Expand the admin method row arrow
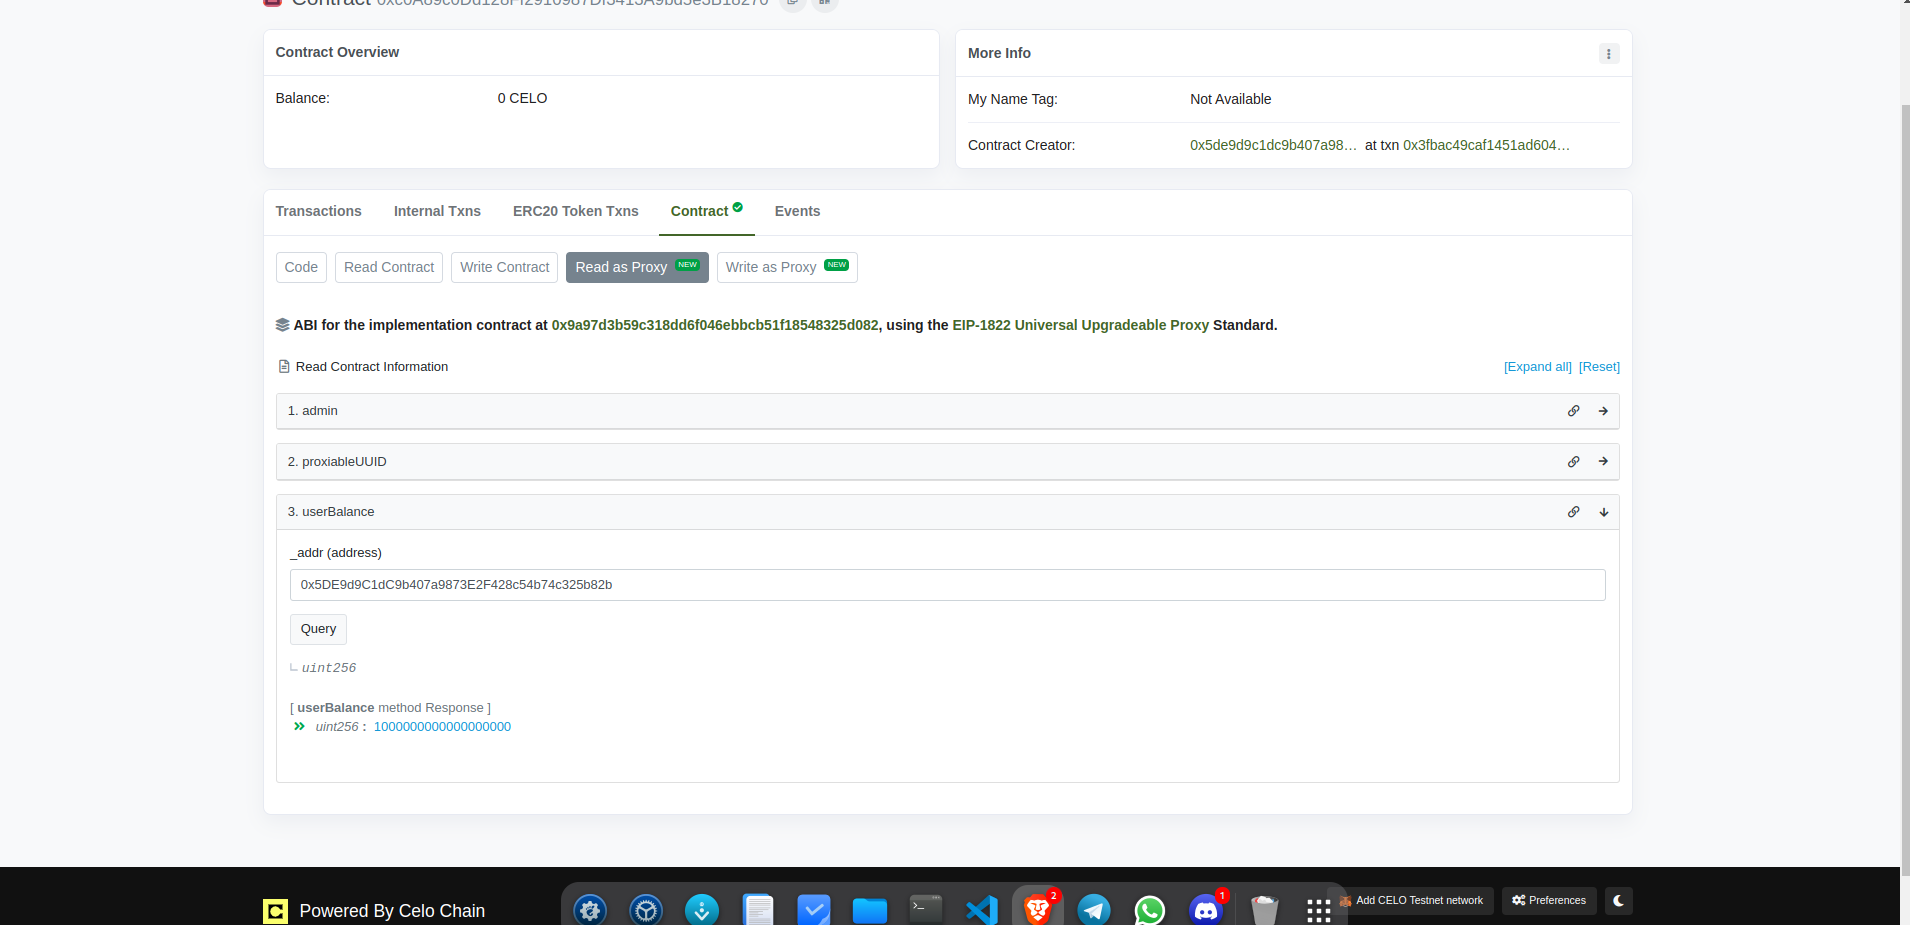The image size is (1910, 925). click(x=1603, y=411)
